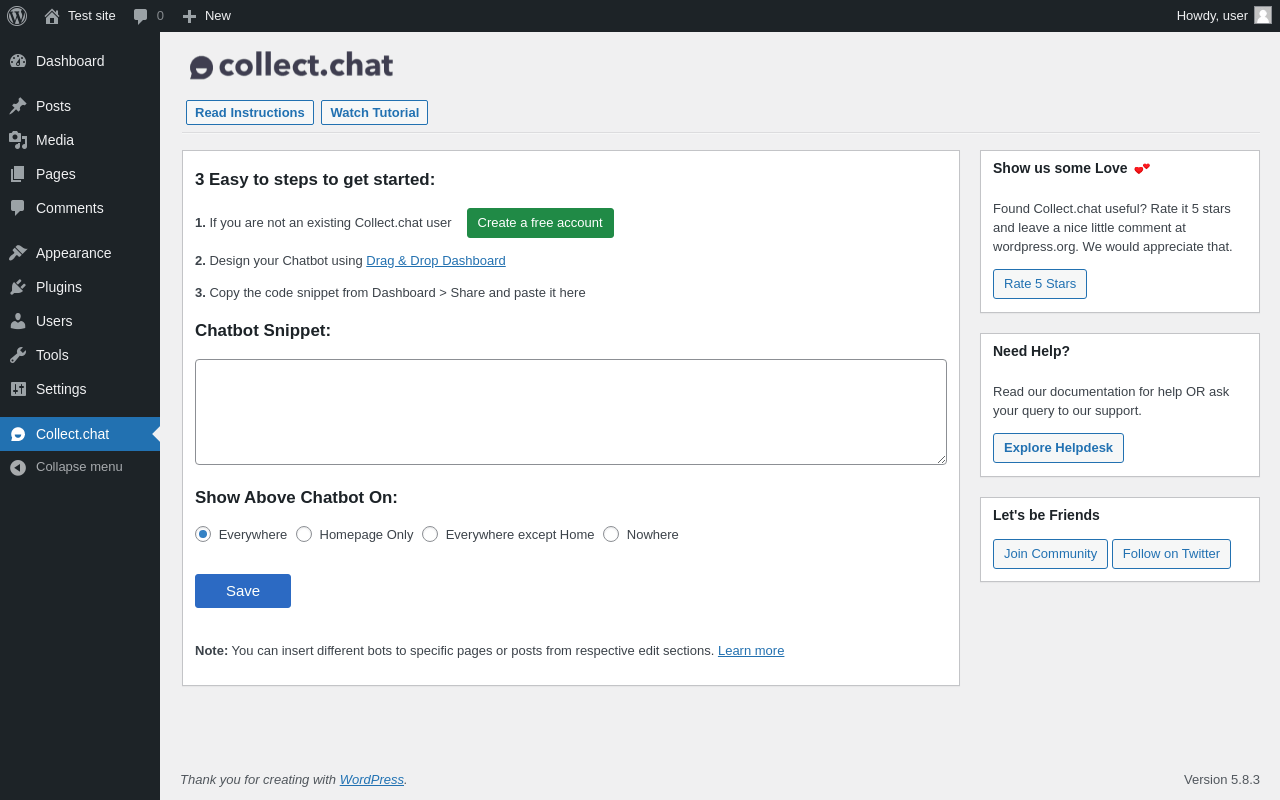
Task: Choose Everywhere except Home radio button
Action: click(430, 534)
